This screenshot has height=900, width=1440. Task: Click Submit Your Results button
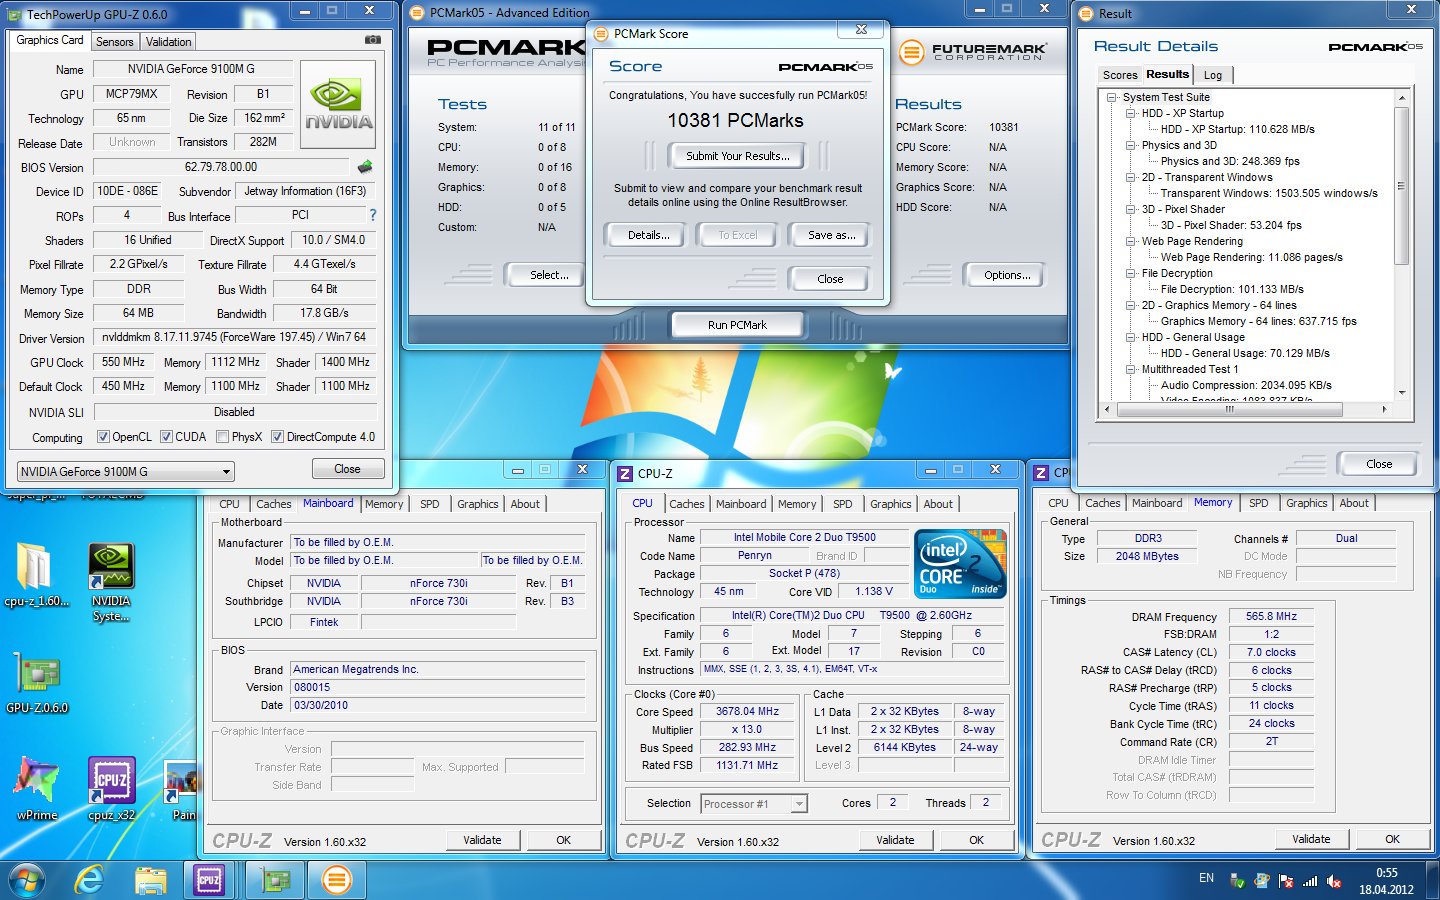coord(737,156)
